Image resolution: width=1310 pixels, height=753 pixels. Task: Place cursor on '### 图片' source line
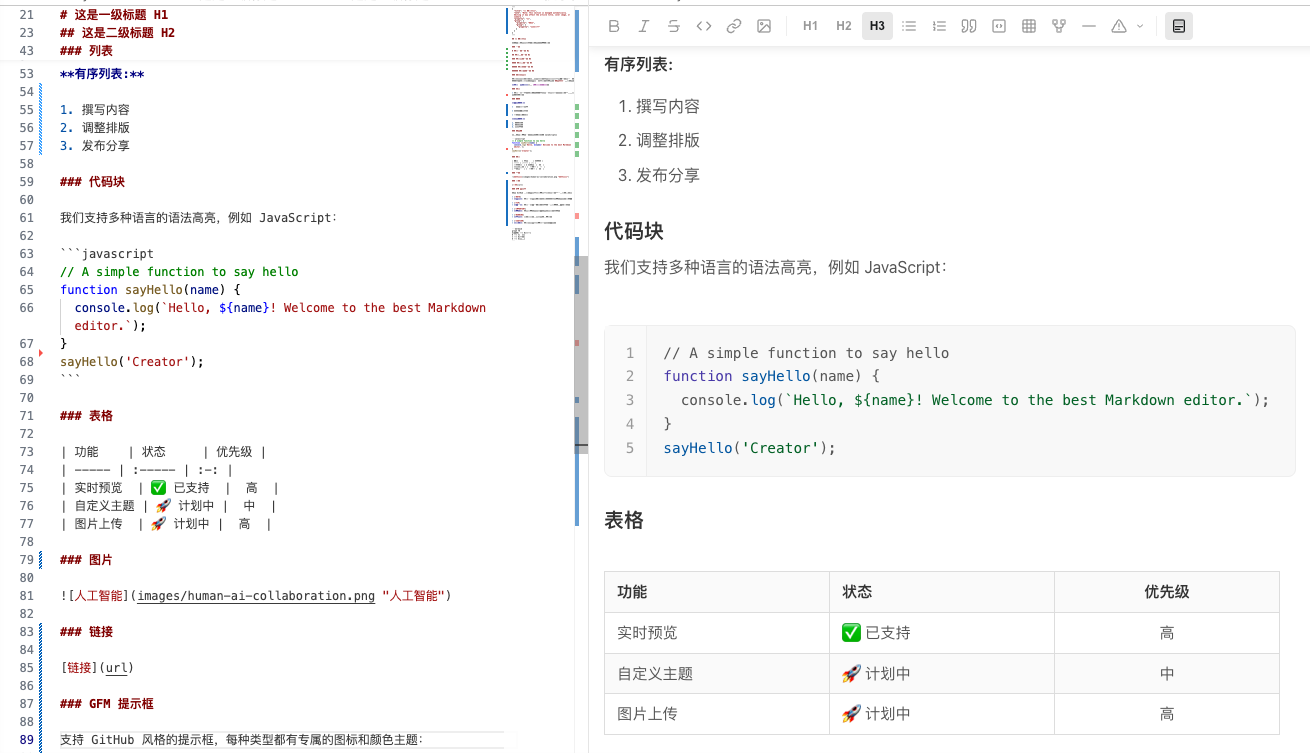coord(86,560)
